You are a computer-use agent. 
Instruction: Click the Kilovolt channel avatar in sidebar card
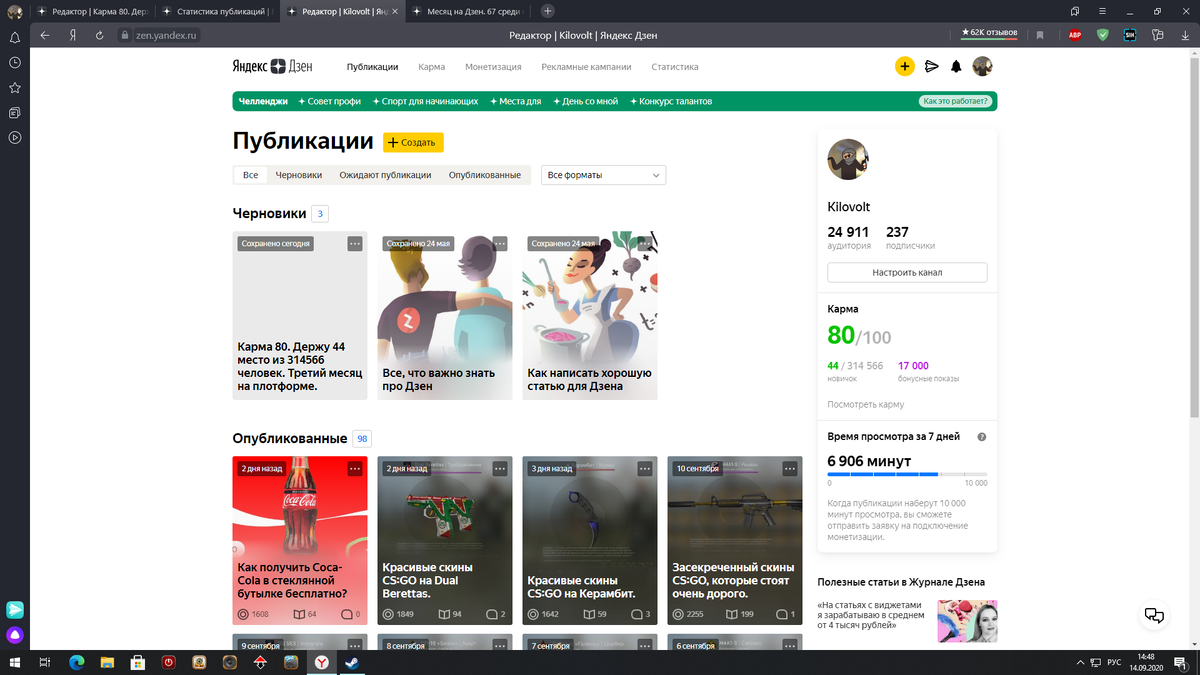tap(848, 160)
